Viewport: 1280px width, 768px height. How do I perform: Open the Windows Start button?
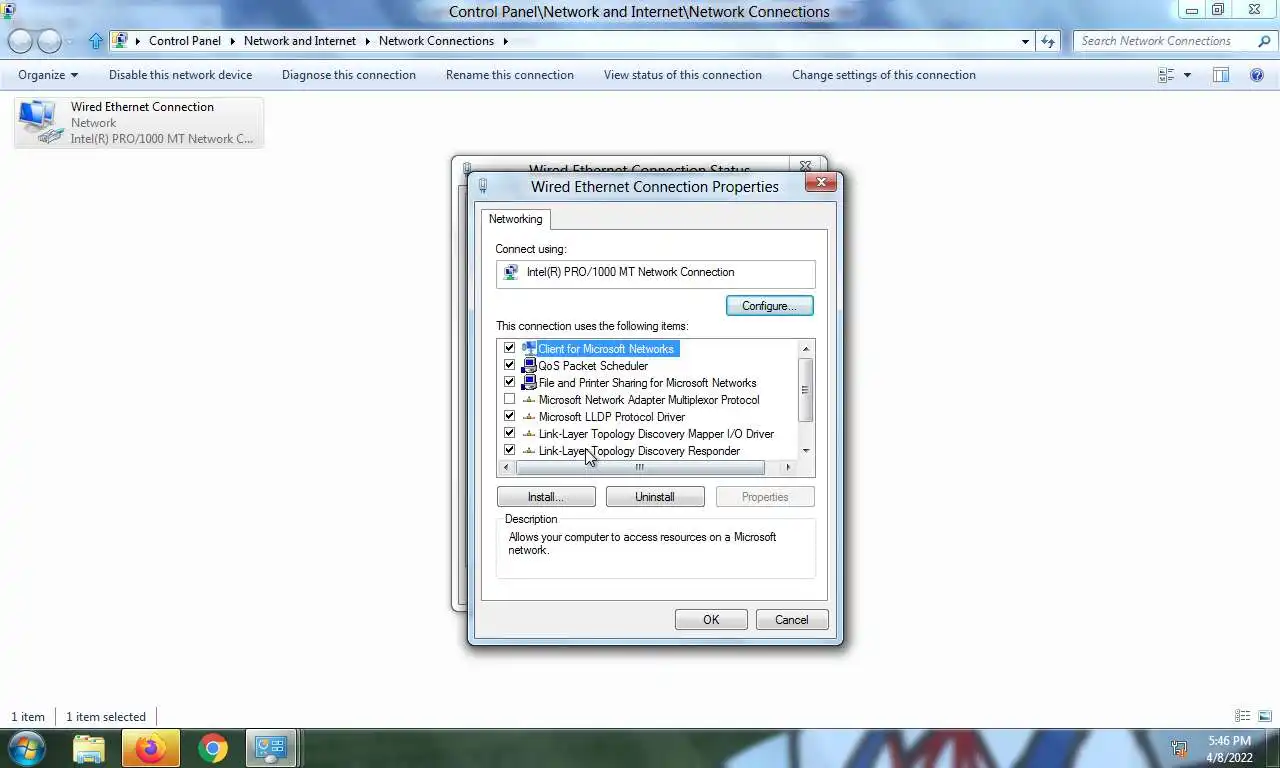[x=27, y=748]
